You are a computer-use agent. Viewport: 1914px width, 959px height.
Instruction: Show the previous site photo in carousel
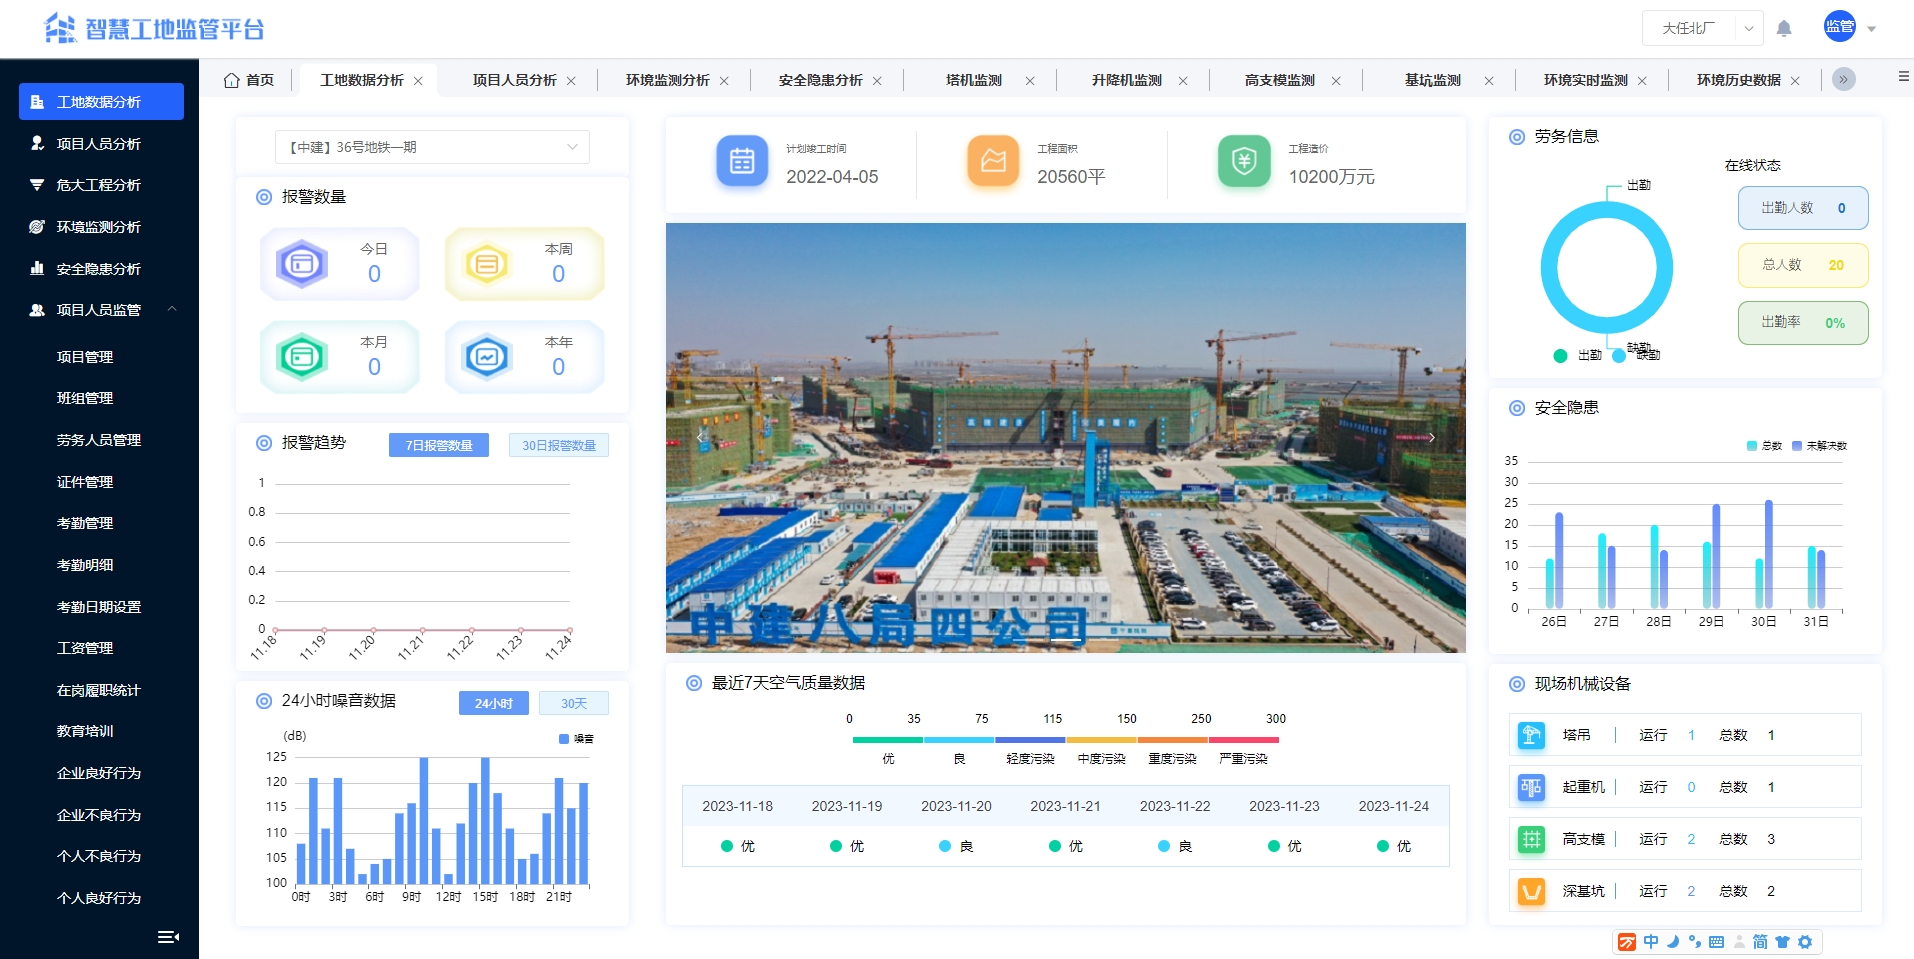coord(700,437)
